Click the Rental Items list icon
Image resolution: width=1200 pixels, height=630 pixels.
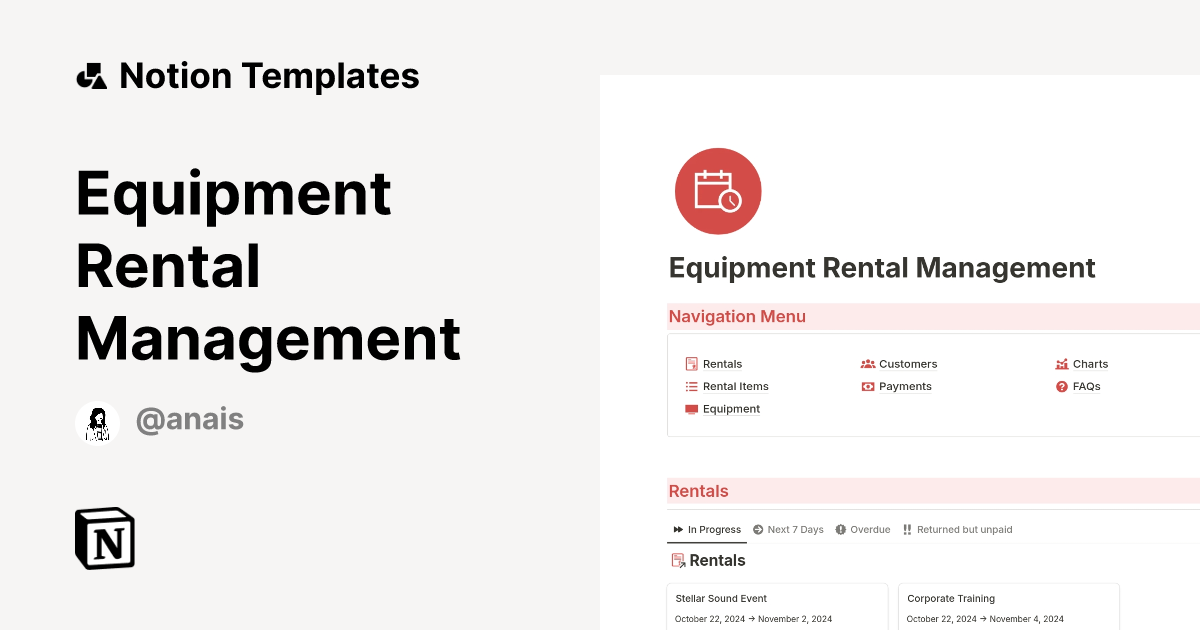[x=691, y=387]
